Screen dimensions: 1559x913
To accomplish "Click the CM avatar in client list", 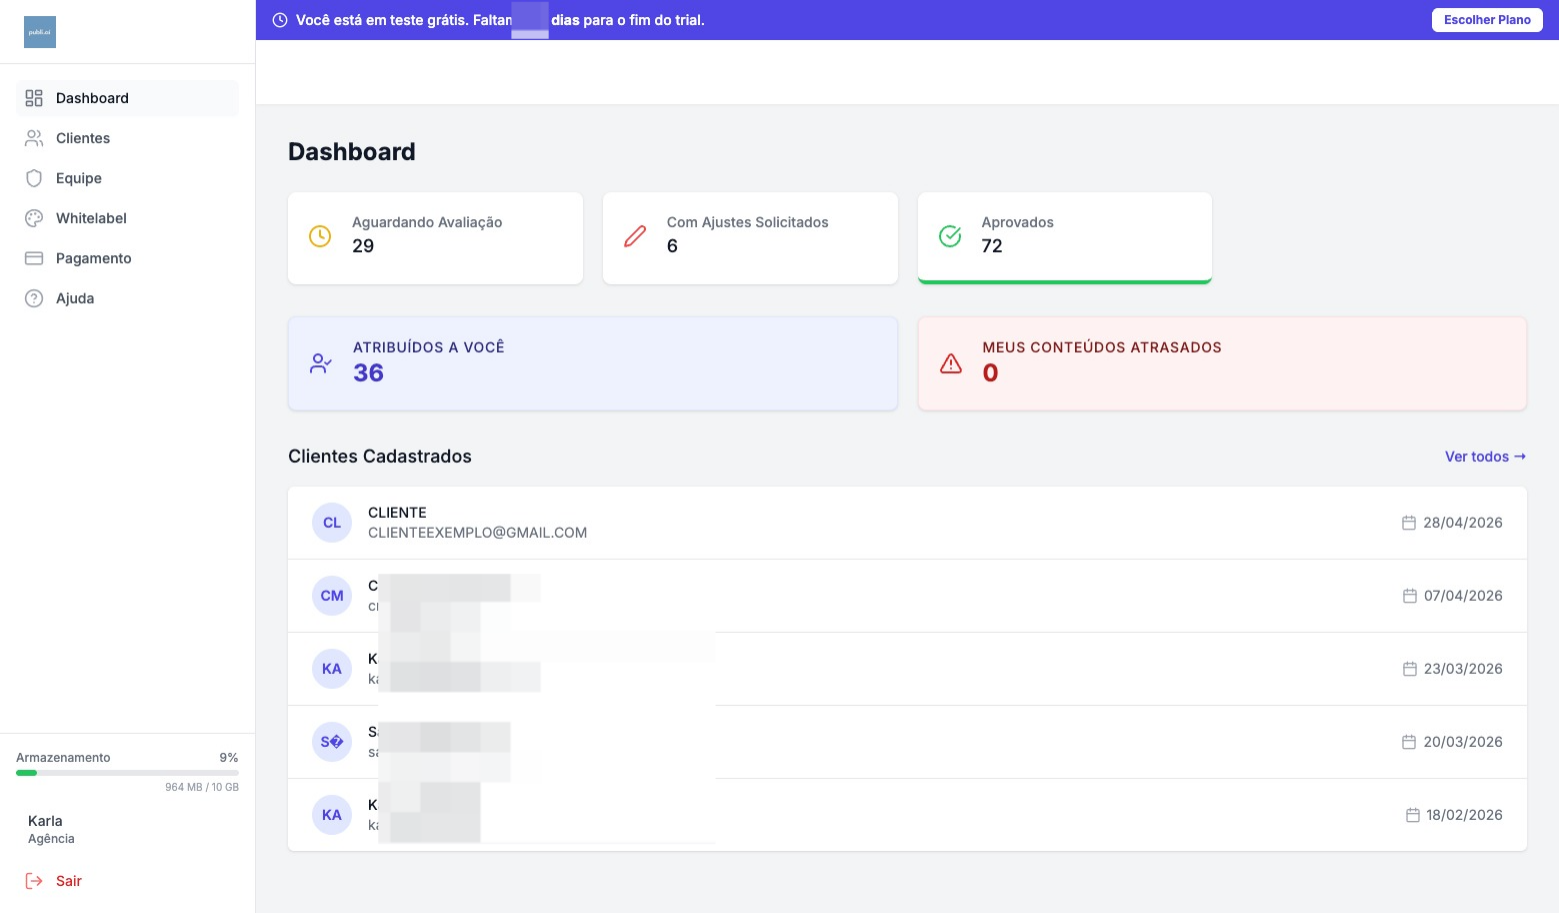I will click(332, 596).
